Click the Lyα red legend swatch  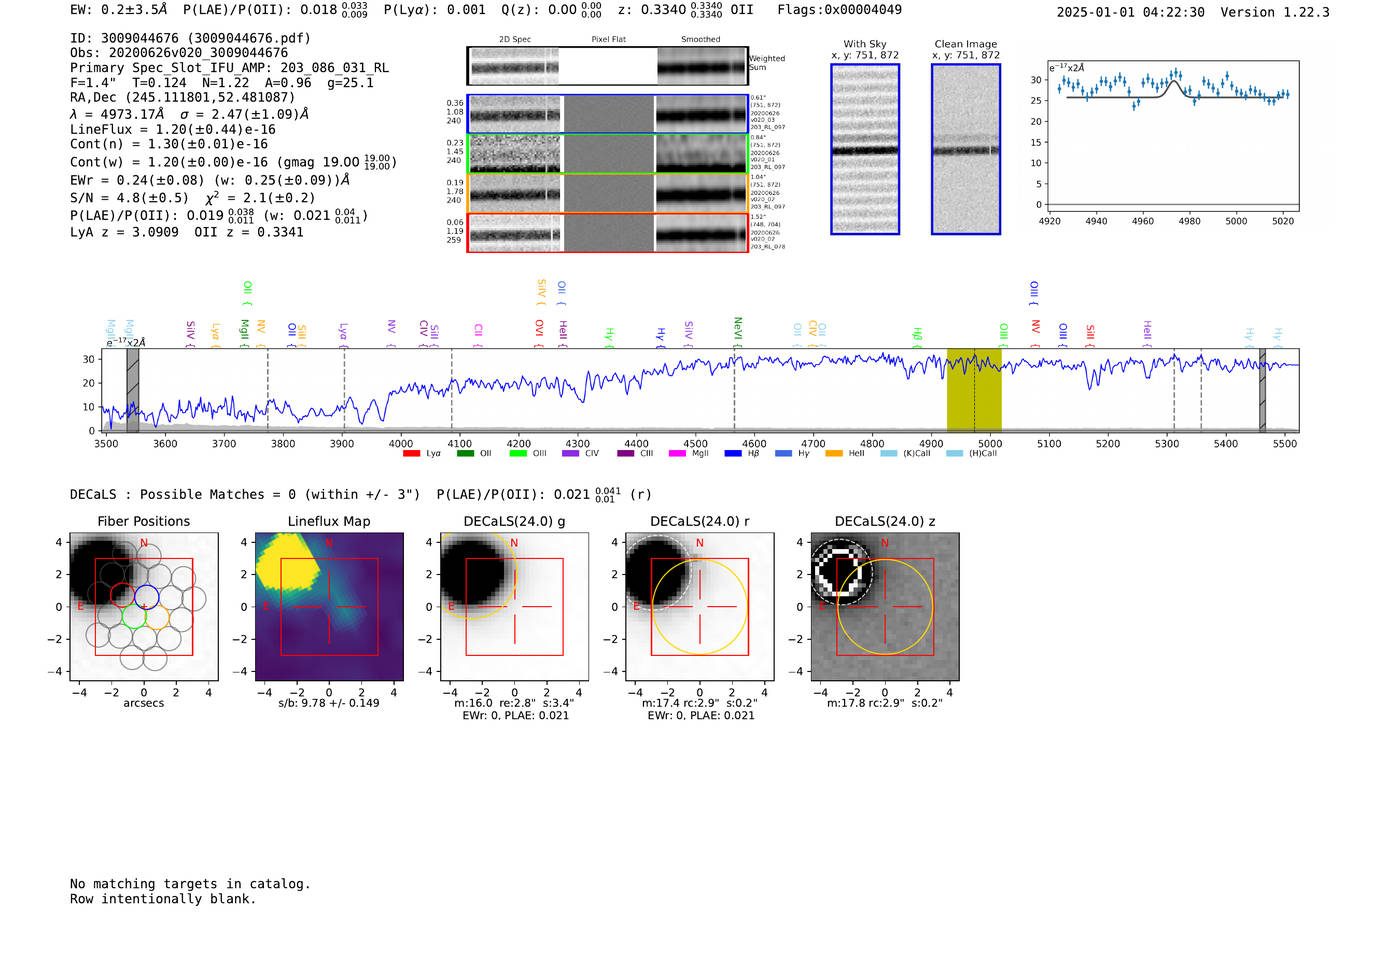coord(411,454)
